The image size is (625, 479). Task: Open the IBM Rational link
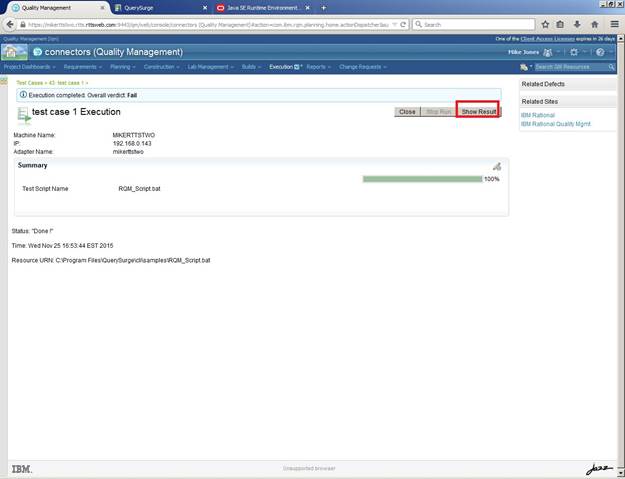(x=538, y=115)
